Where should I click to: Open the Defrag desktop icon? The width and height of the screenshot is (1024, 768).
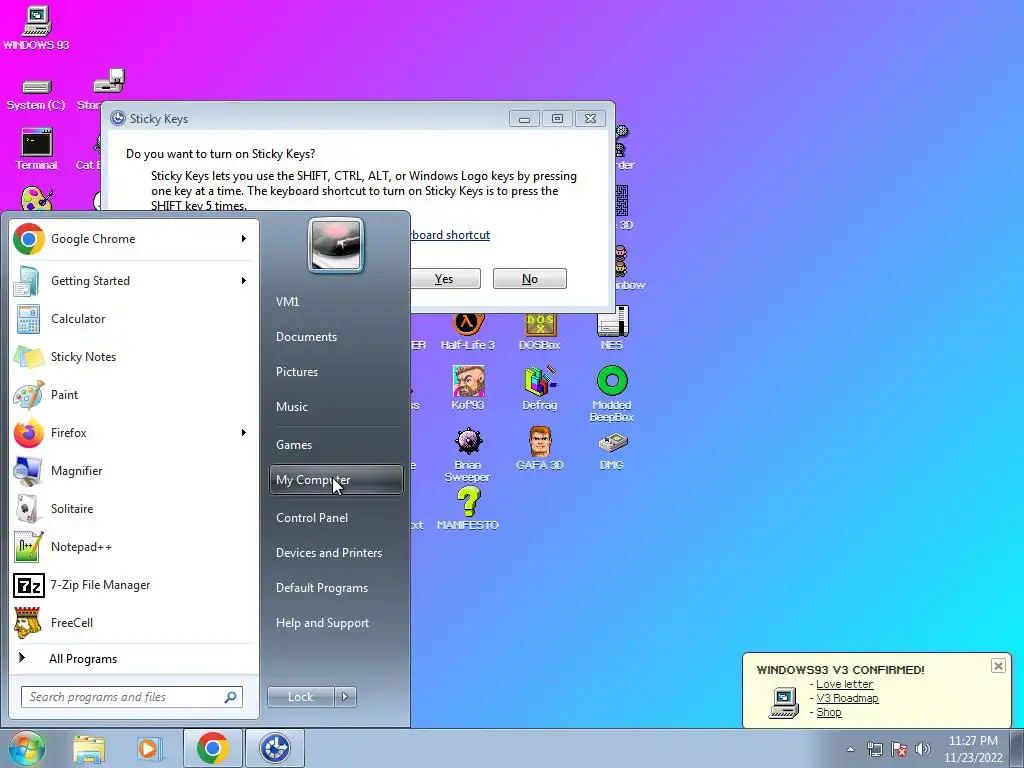[x=540, y=388]
